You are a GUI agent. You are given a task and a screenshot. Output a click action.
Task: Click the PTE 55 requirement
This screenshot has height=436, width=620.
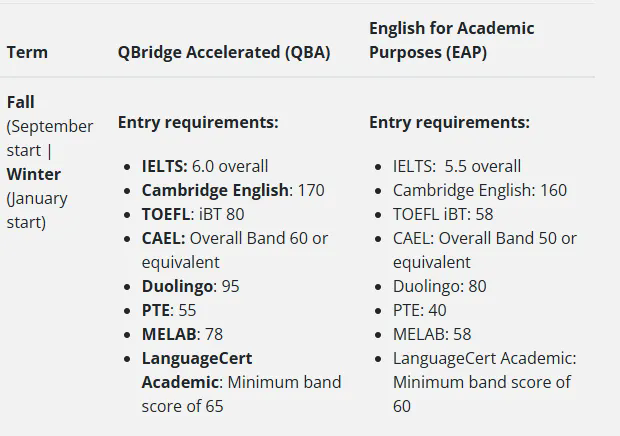[169, 310]
